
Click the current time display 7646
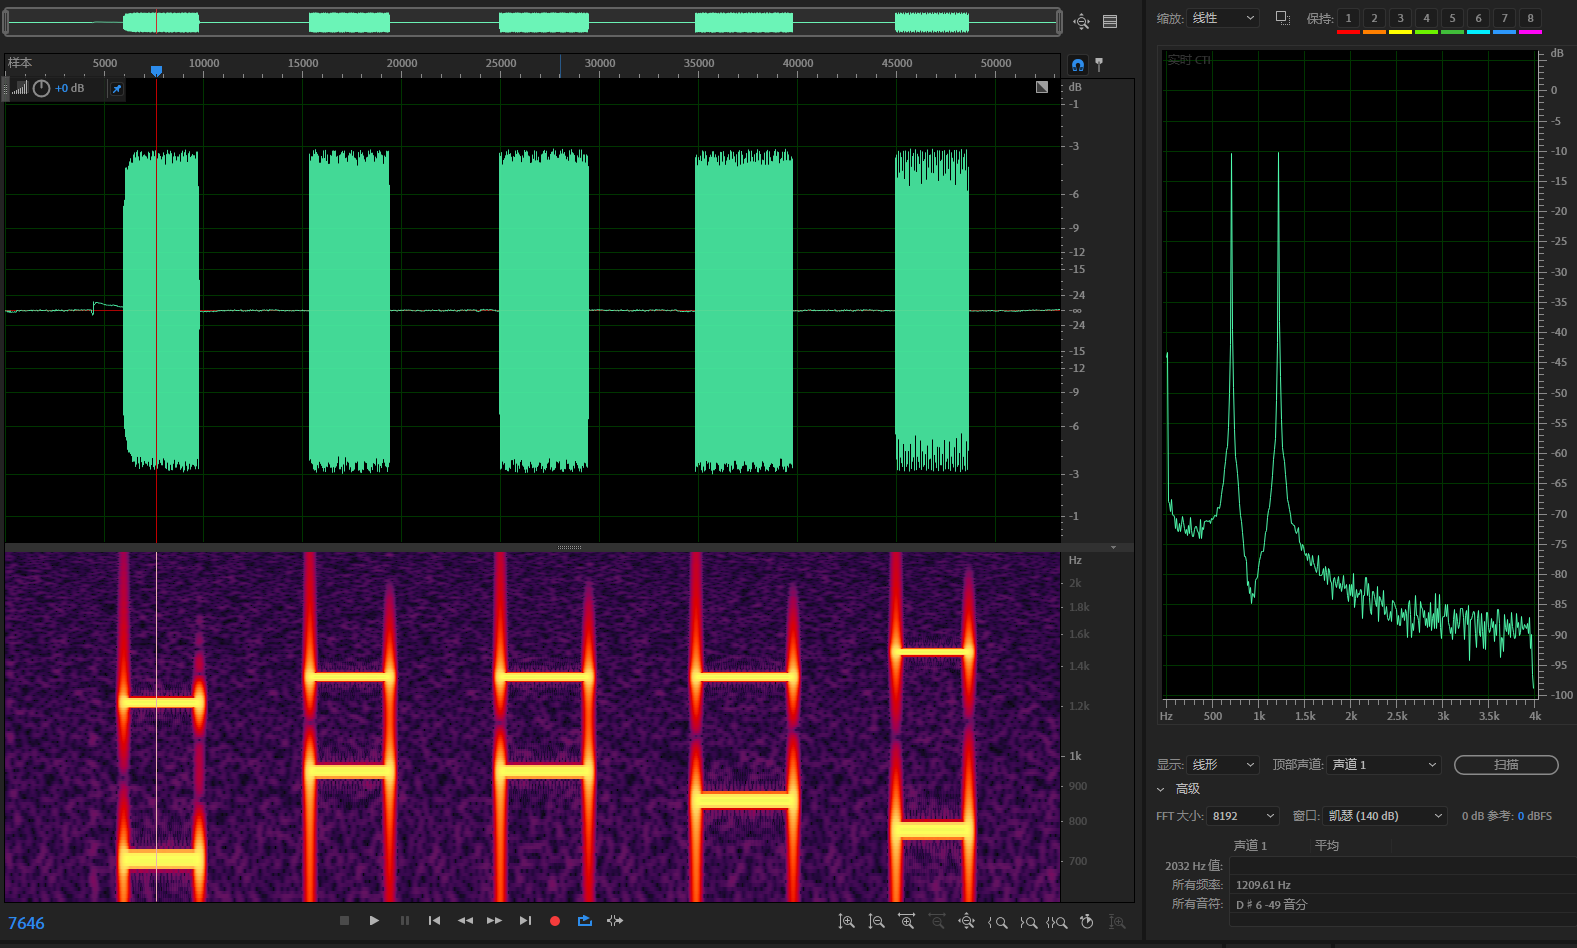point(27,923)
